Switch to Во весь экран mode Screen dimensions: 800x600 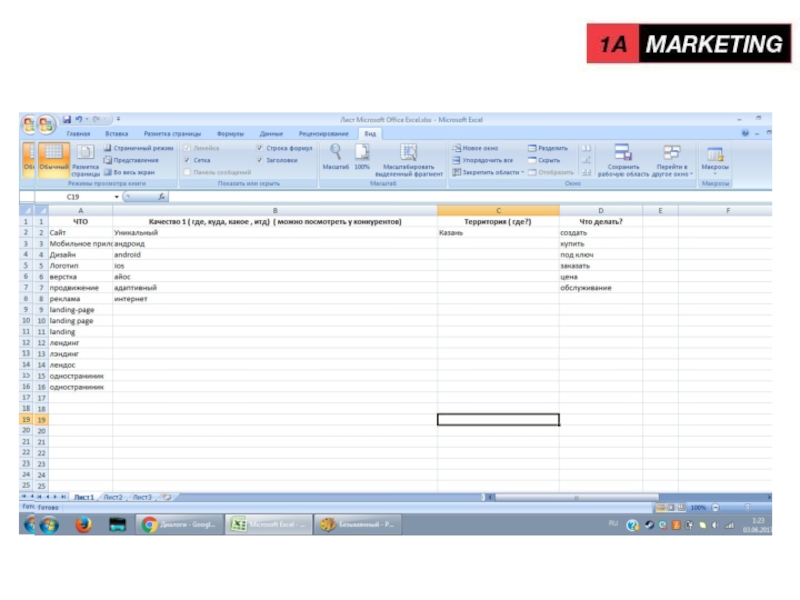130,172
